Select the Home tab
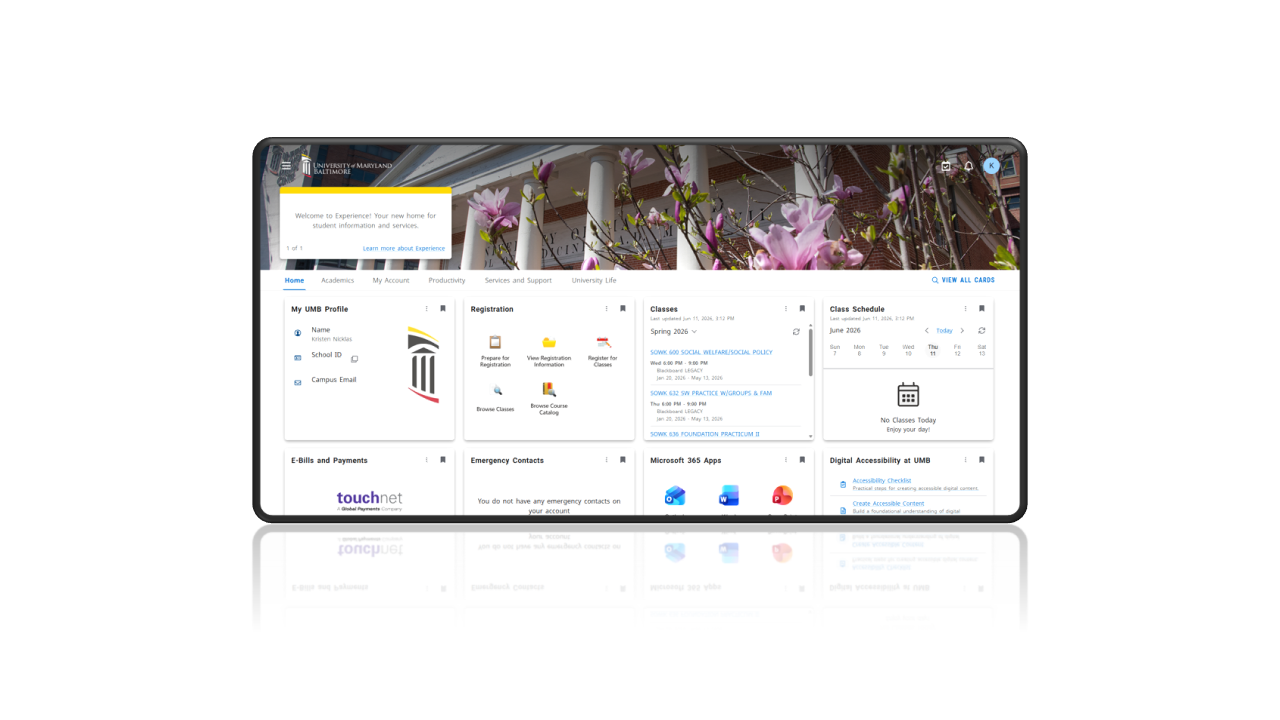The width and height of the screenshot is (1280, 720). tap(294, 281)
